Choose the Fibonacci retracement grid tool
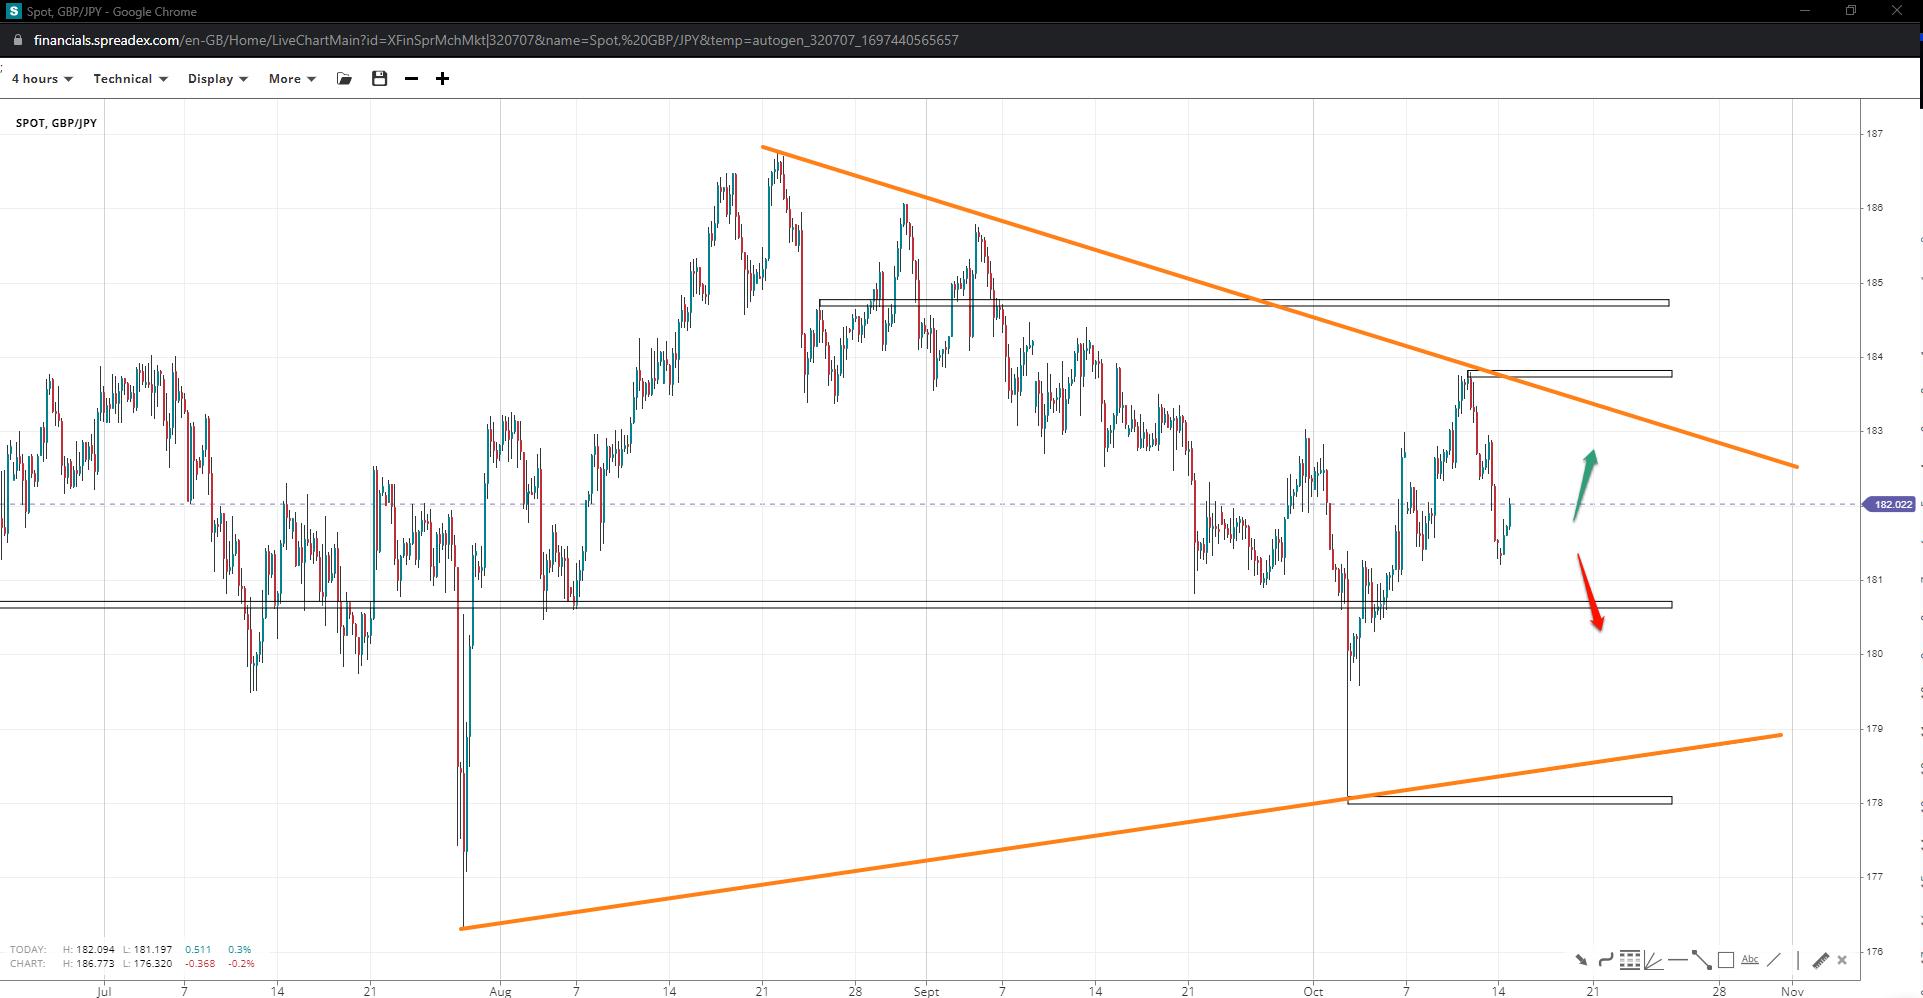 [1630, 960]
